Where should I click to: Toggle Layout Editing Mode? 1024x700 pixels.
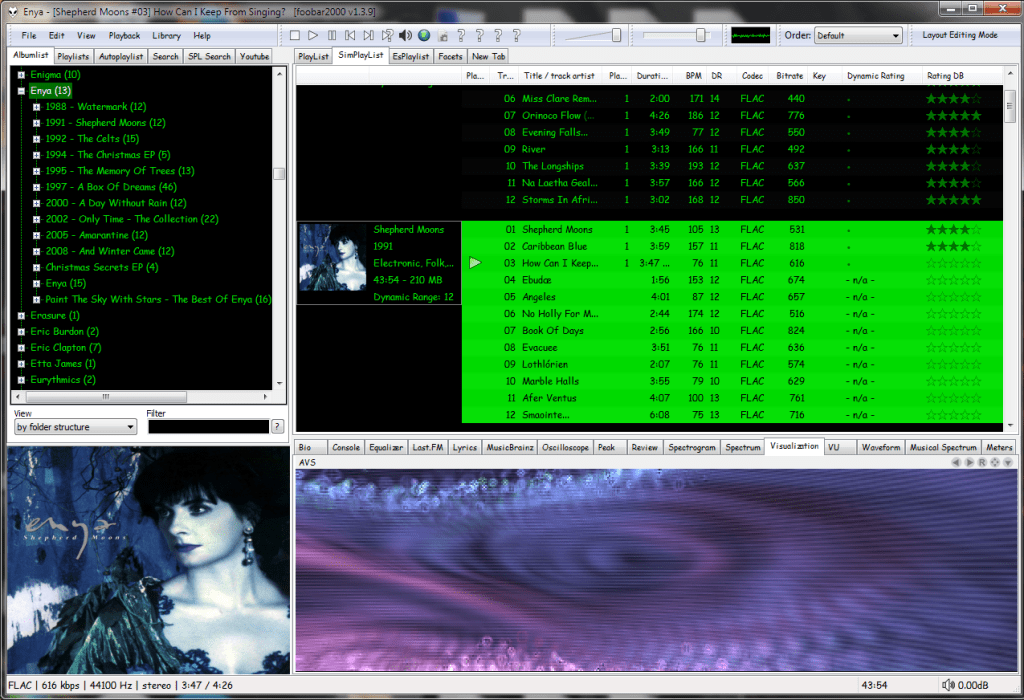pyautogui.click(x=960, y=36)
